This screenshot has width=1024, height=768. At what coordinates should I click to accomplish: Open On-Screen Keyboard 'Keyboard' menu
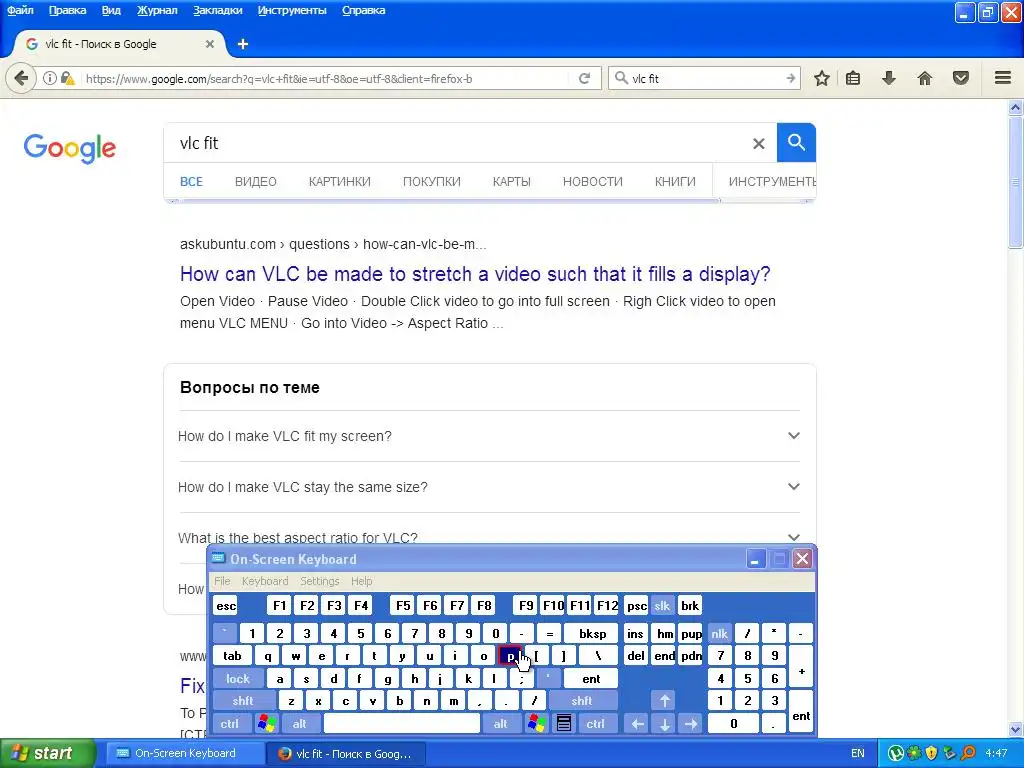264,581
